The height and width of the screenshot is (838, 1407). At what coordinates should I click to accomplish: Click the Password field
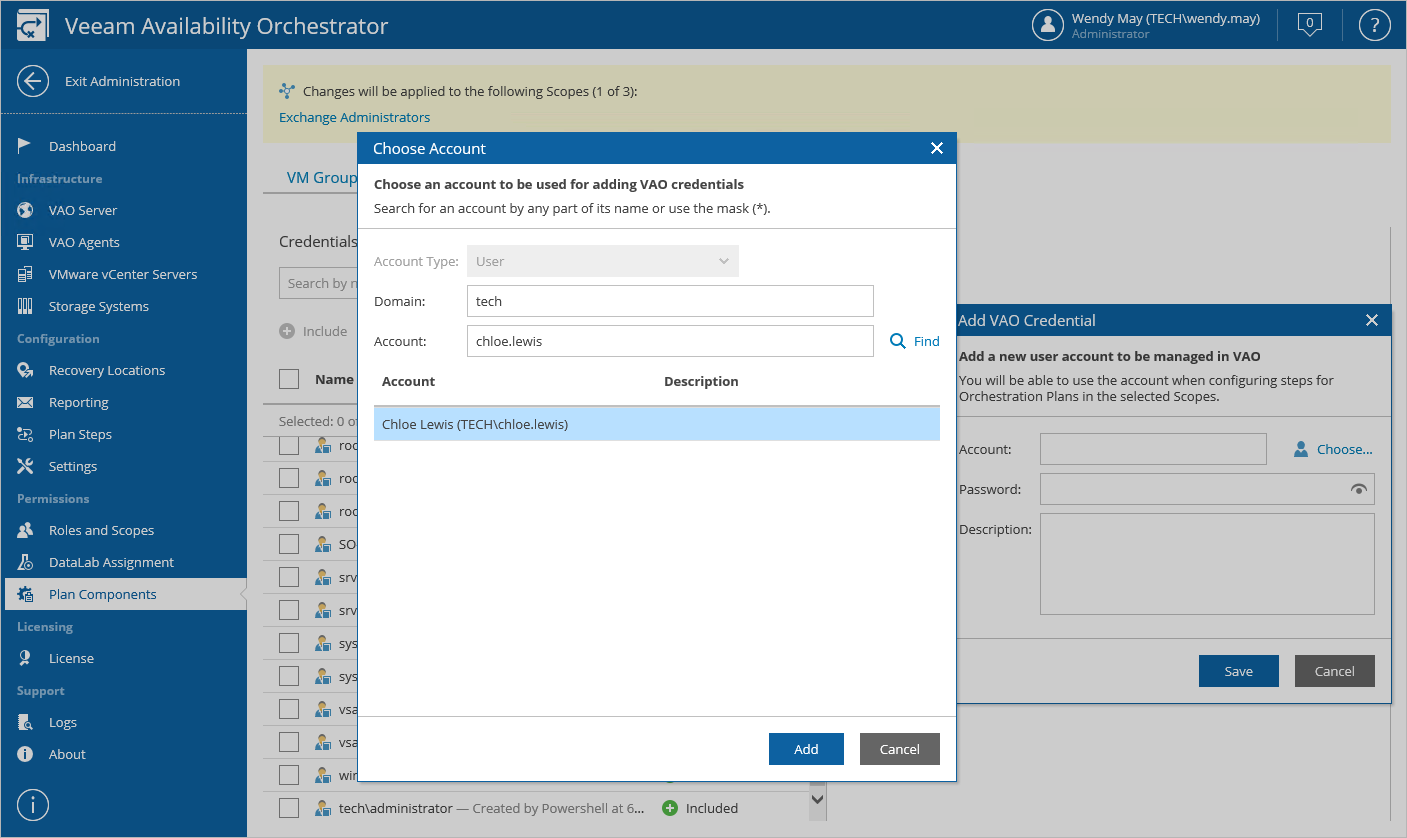pyautogui.click(x=1207, y=489)
